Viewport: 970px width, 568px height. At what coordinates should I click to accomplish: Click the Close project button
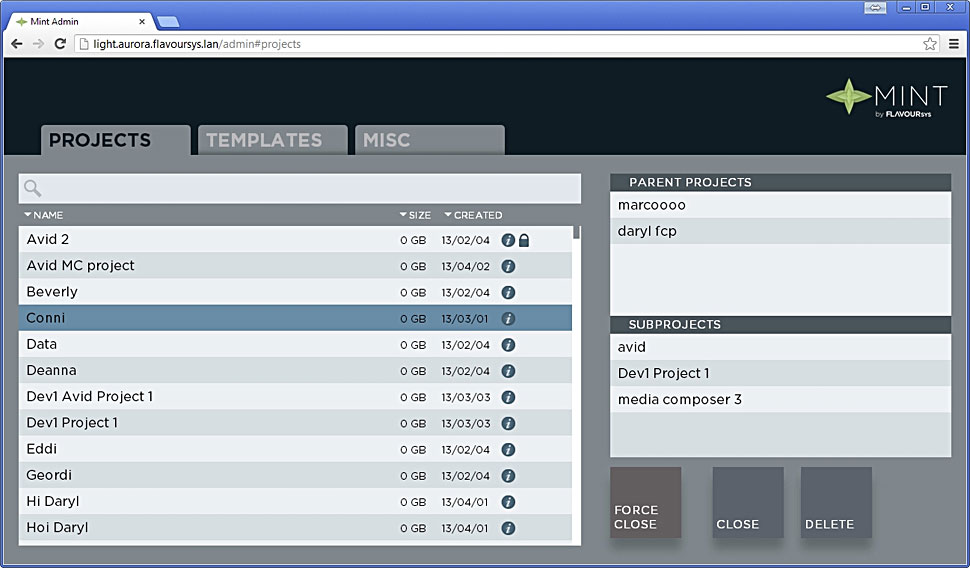pyautogui.click(x=747, y=503)
